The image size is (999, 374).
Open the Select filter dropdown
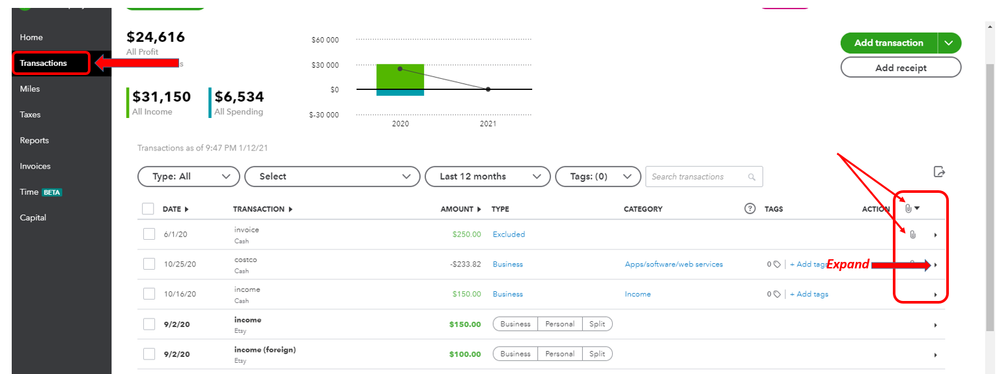pyautogui.click(x=332, y=176)
